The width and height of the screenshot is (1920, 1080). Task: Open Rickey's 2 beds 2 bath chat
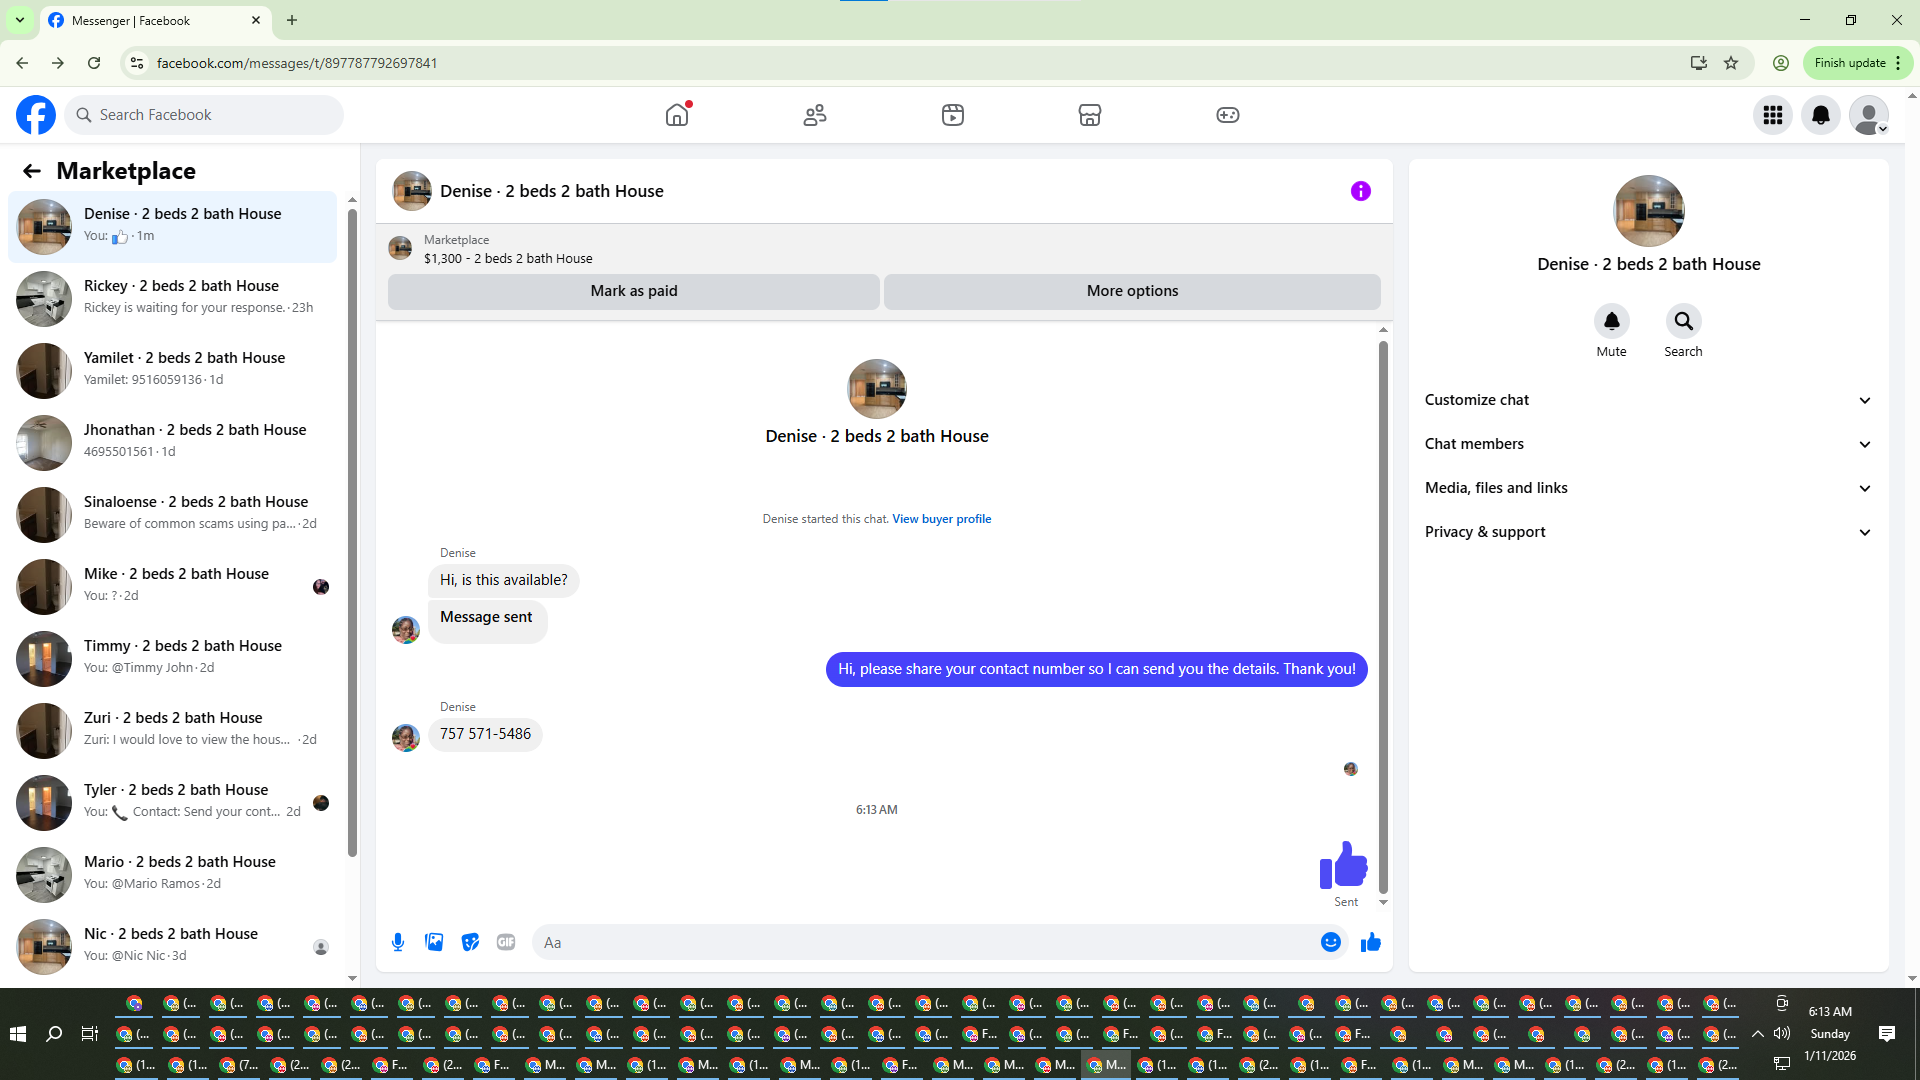pos(172,299)
